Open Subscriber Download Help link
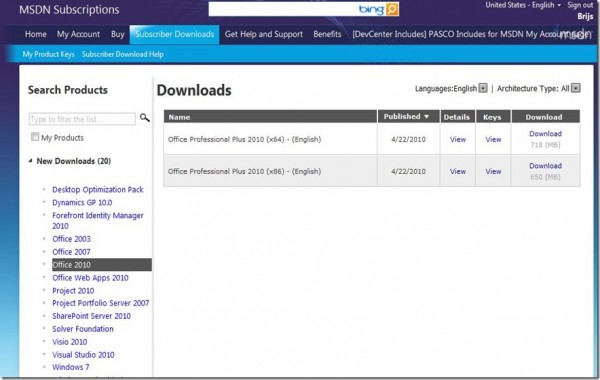 [122, 54]
